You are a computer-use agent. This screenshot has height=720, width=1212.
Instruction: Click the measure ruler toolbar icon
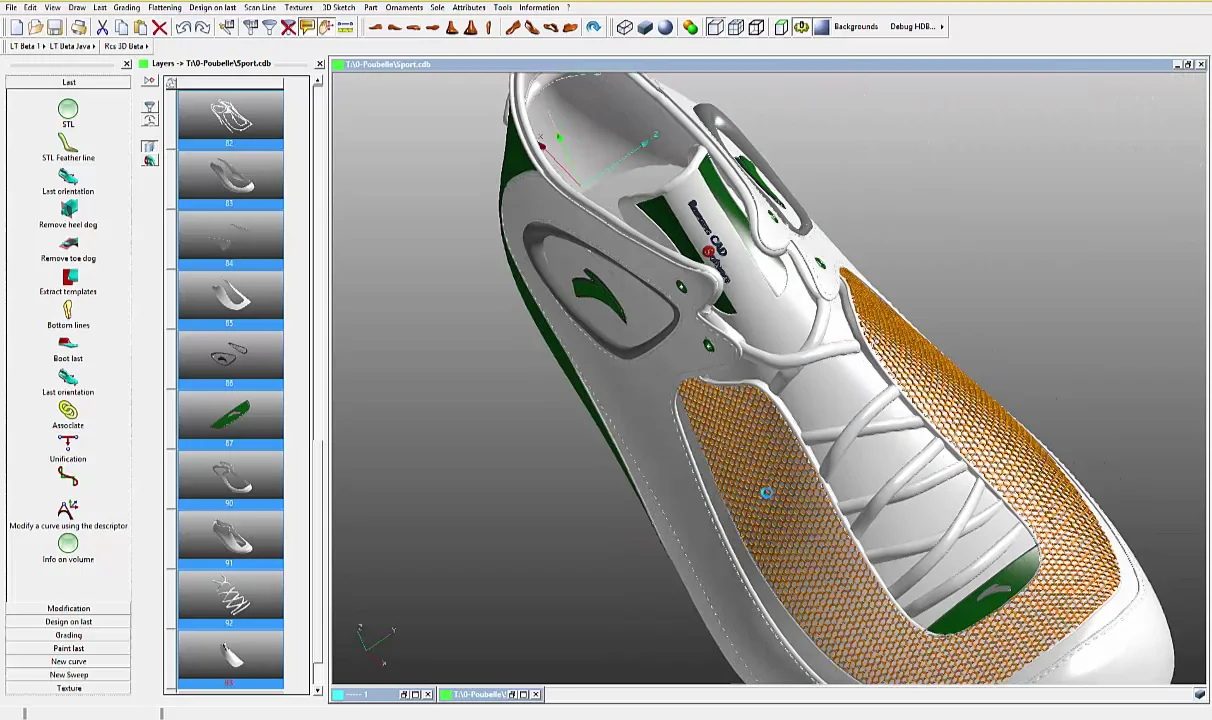(x=345, y=27)
